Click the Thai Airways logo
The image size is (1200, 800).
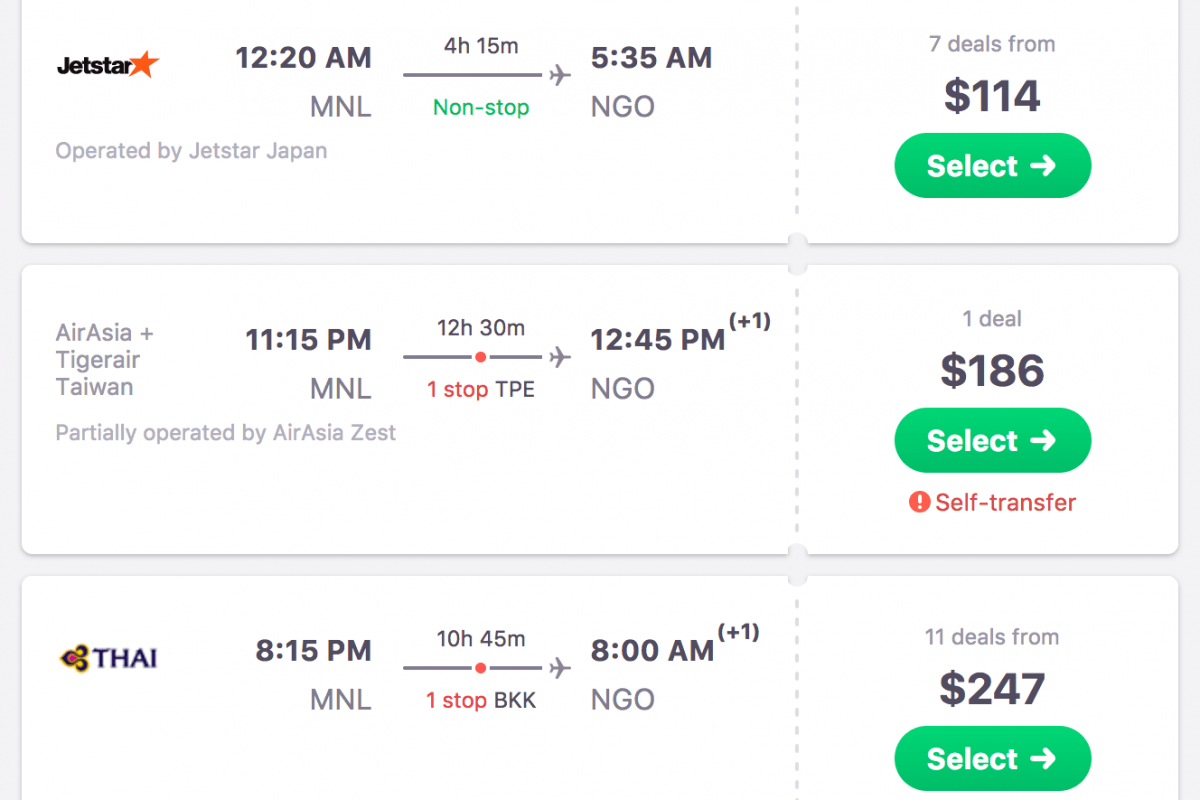click(108, 658)
